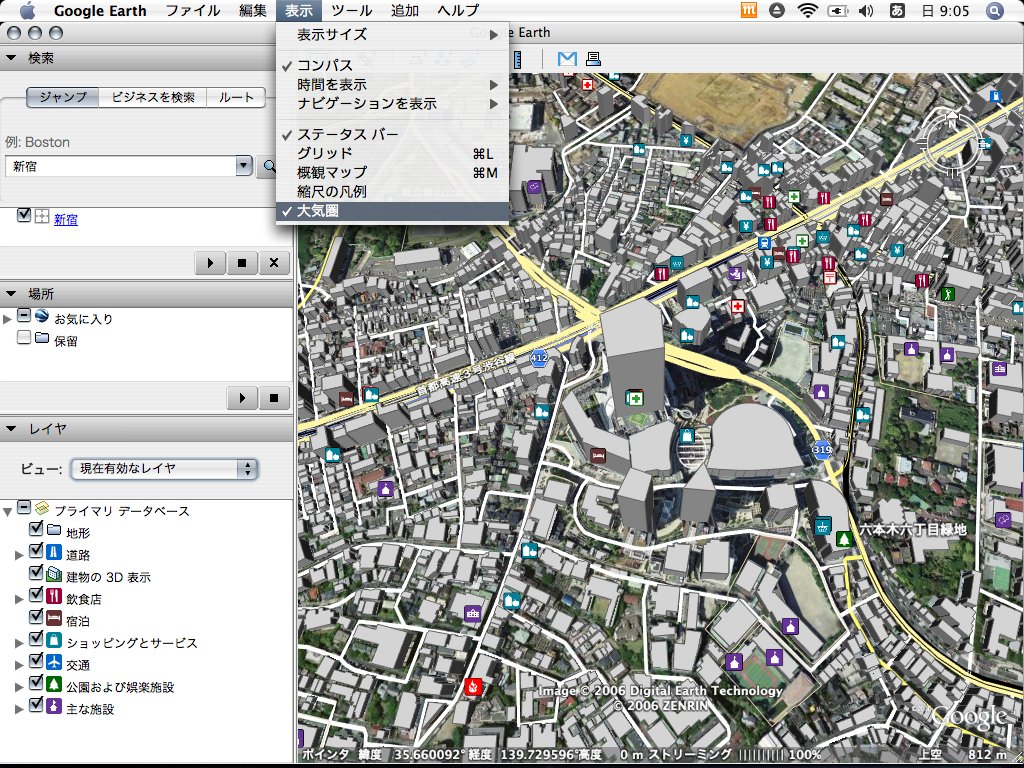Click the route 319 shield on the map
Screen dimensions: 1024x768
pyautogui.click(x=822, y=449)
